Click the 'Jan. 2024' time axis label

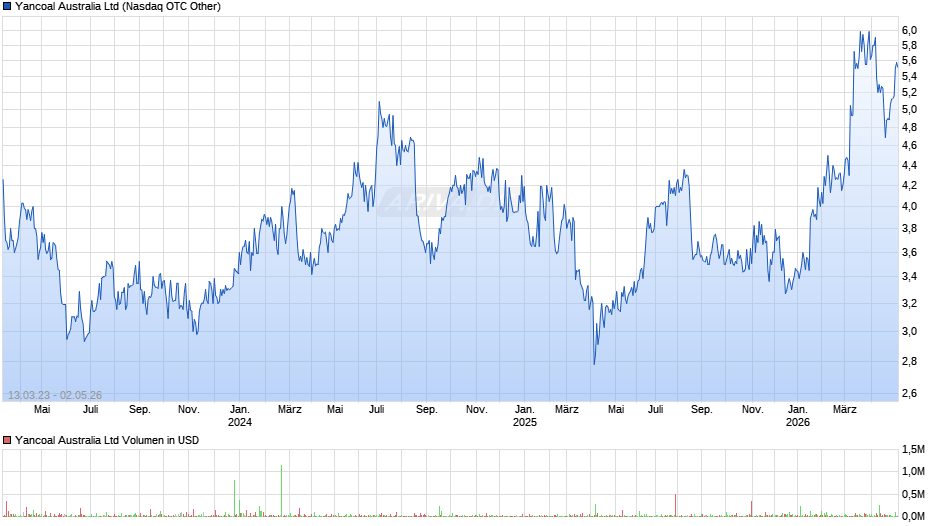(240, 416)
